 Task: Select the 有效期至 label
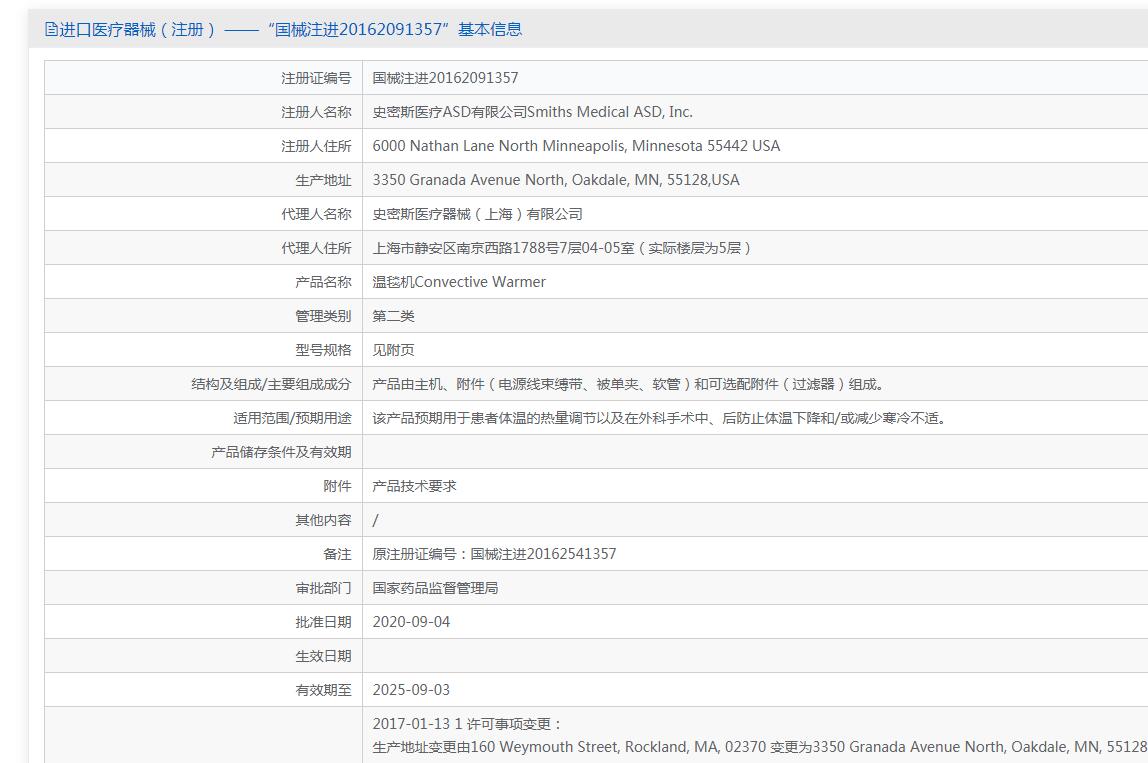click(x=324, y=691)
